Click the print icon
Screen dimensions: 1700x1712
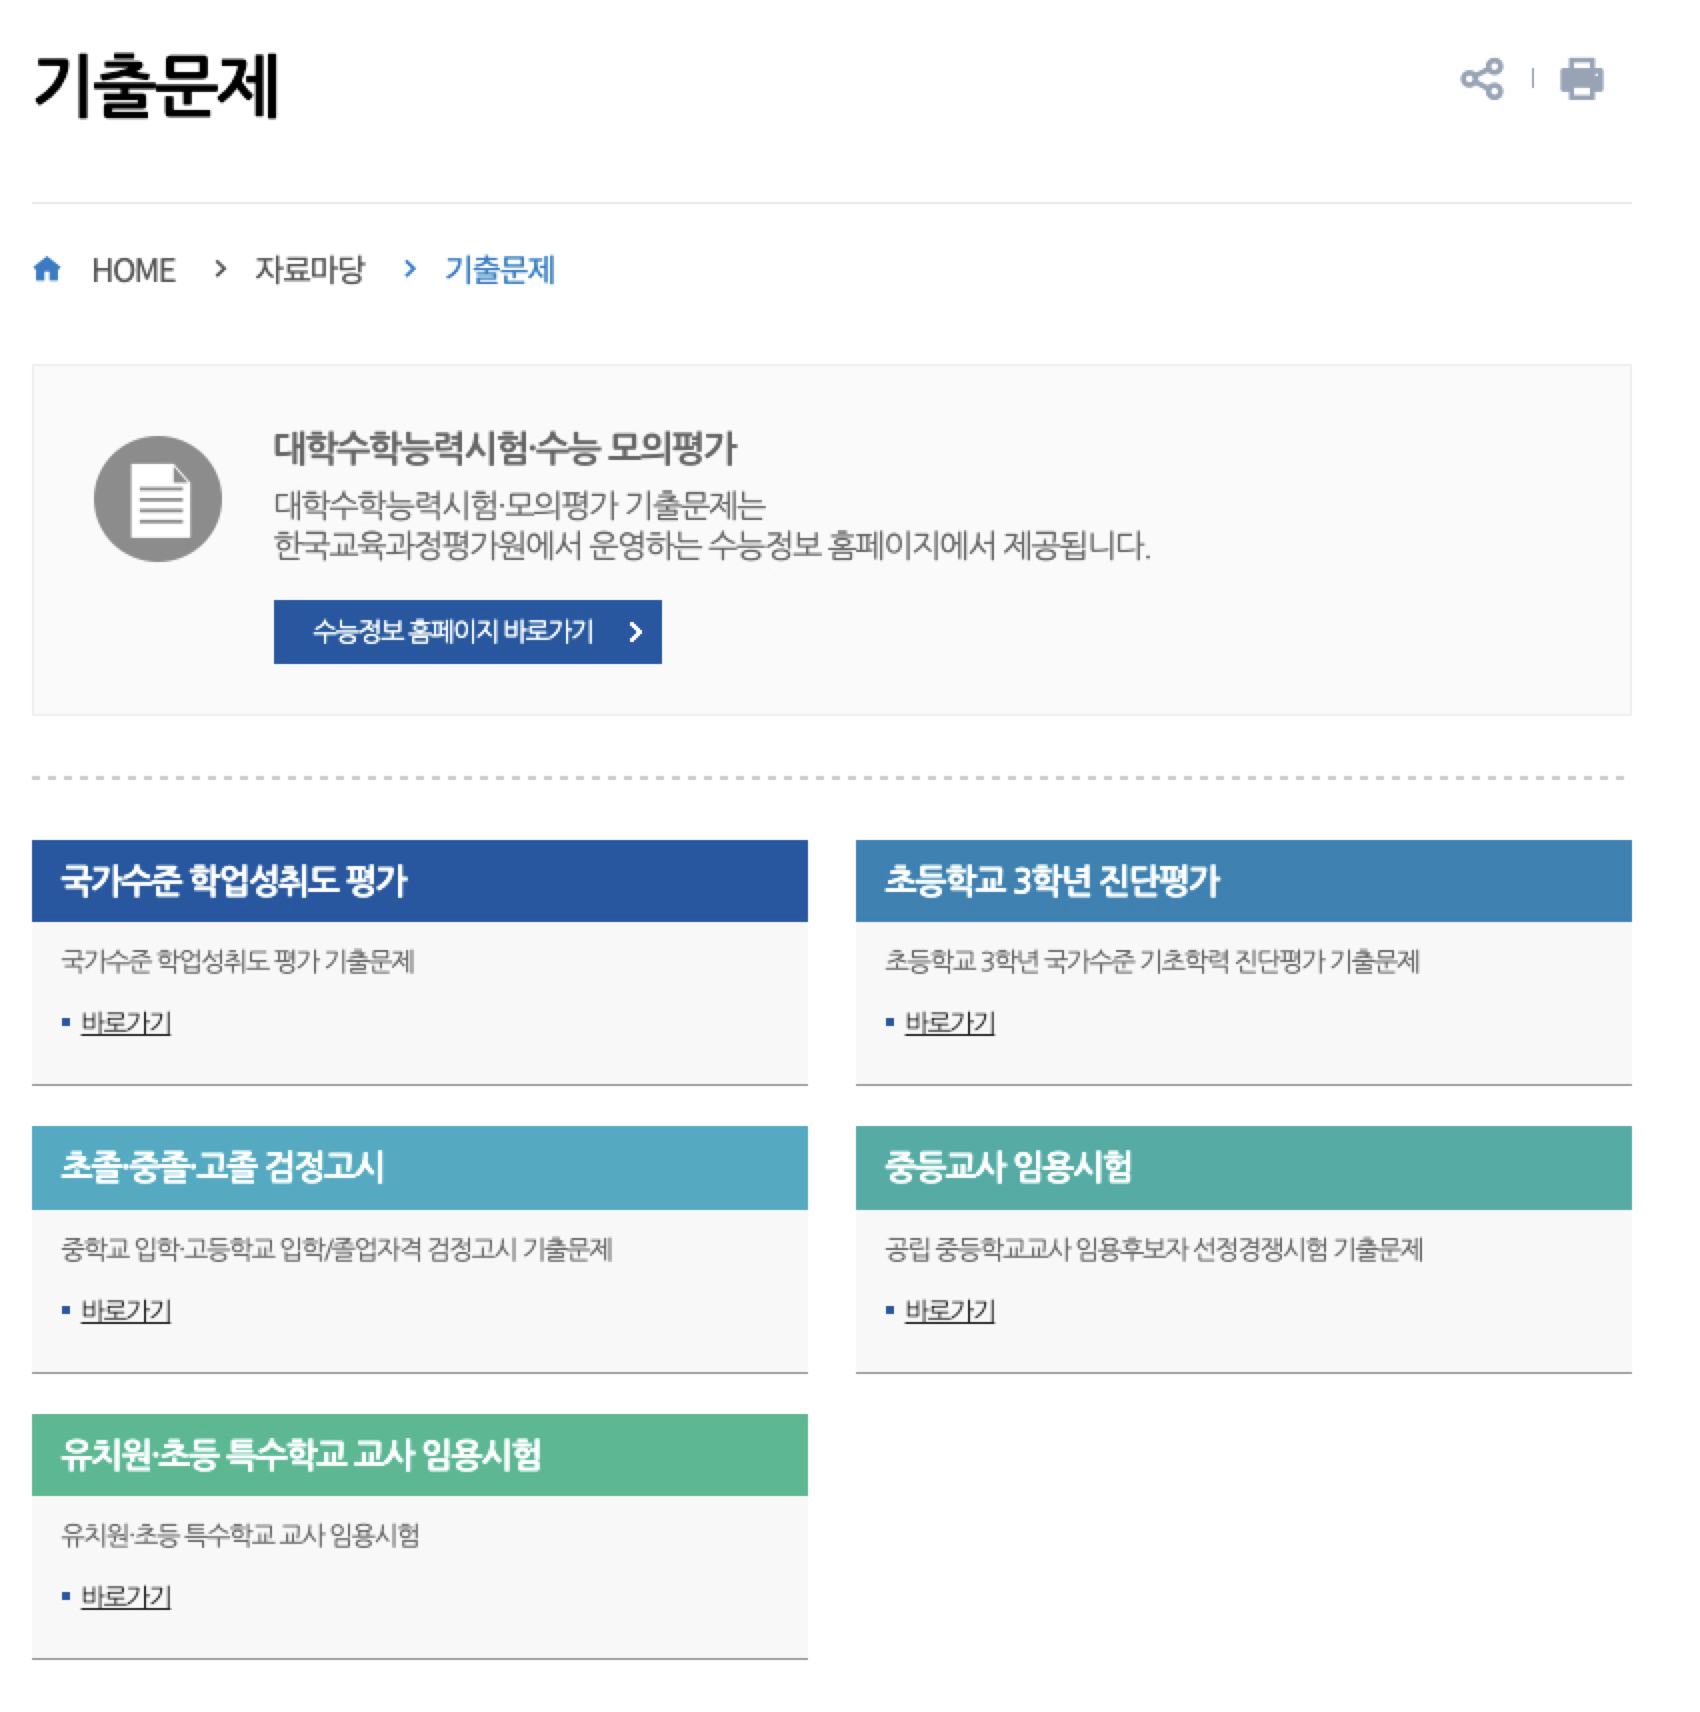(1581, 79)
